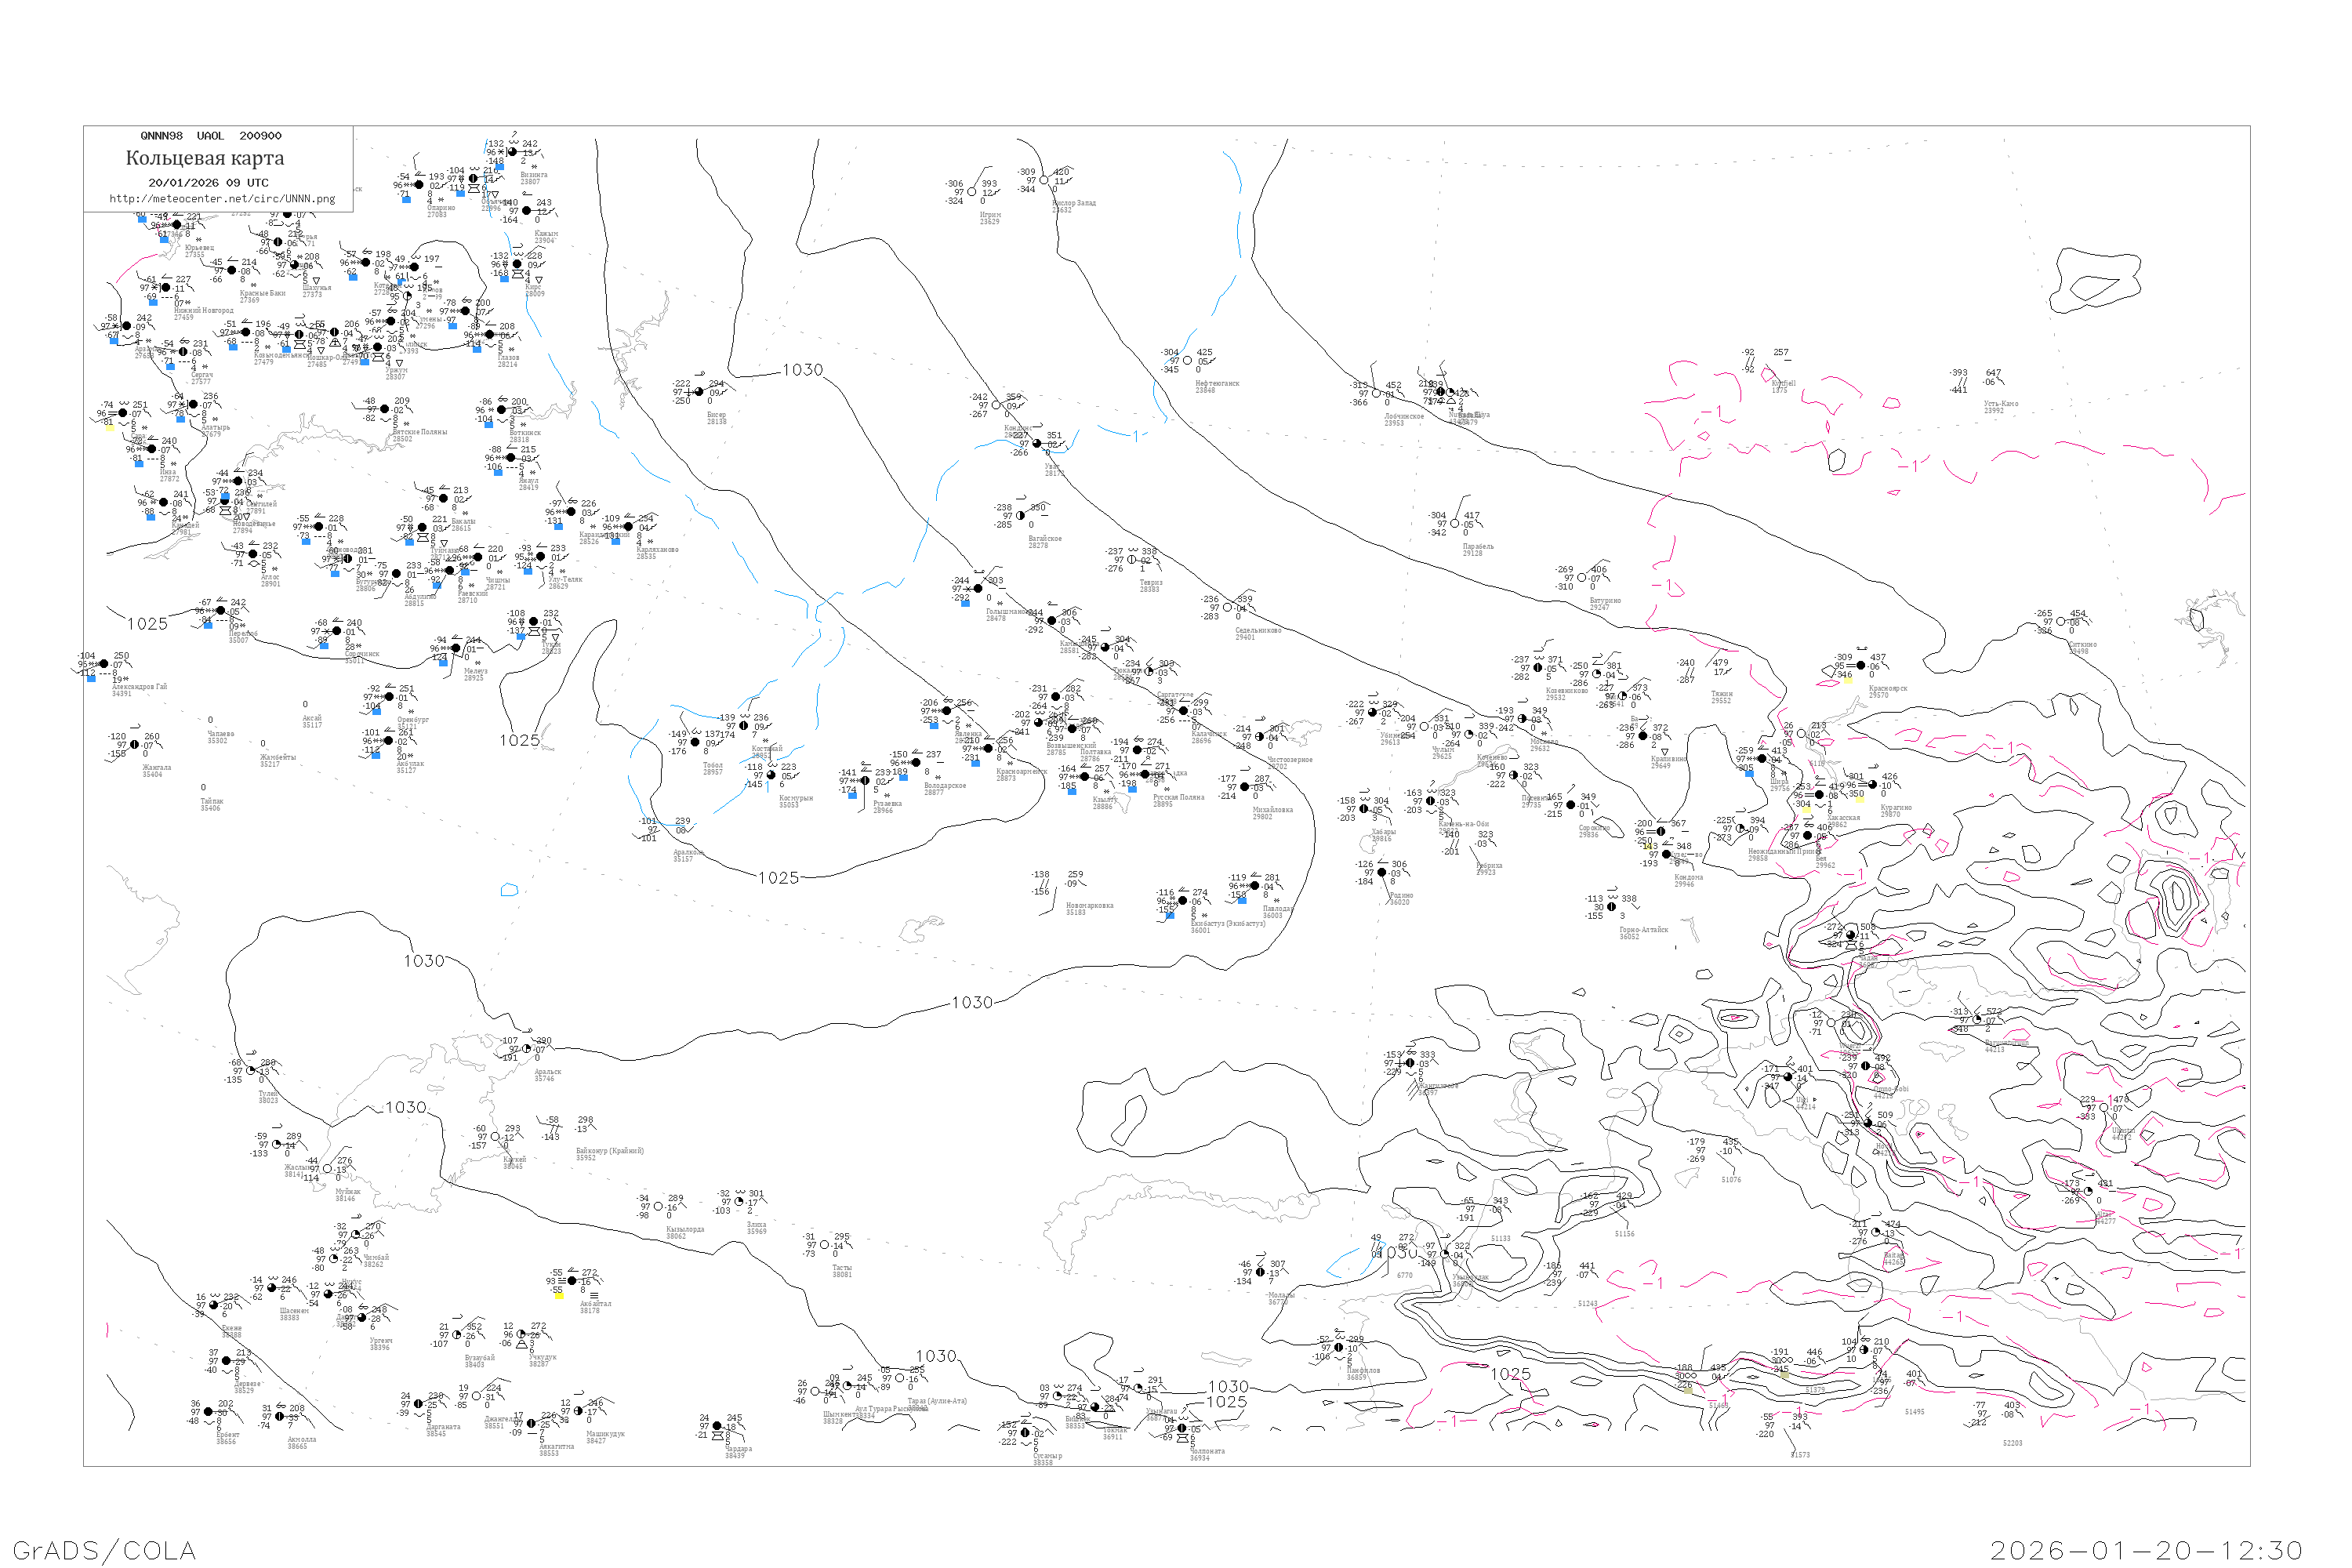
Task: Click the '20/01/2026 09 UTC' date text
Action: point(208,183)
